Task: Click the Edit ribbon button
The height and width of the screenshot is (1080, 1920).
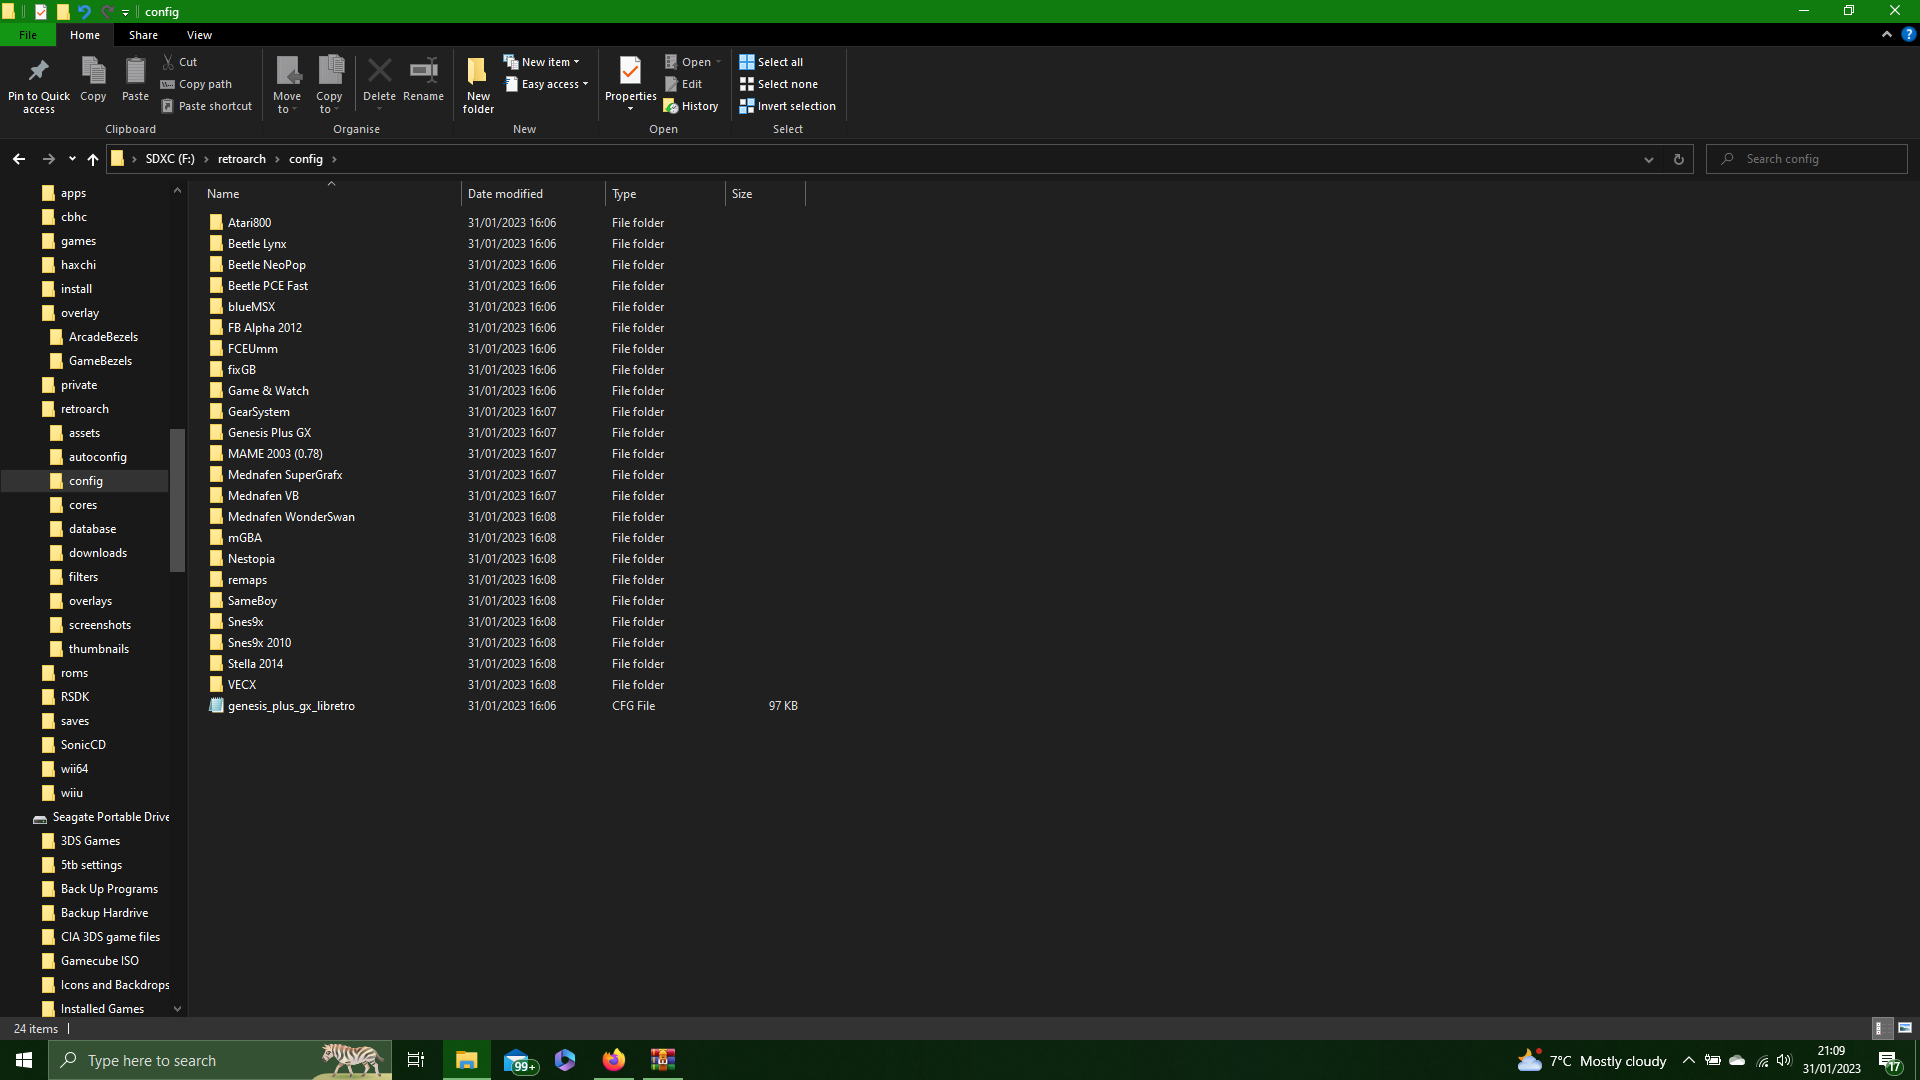Action: click(684, 84)
